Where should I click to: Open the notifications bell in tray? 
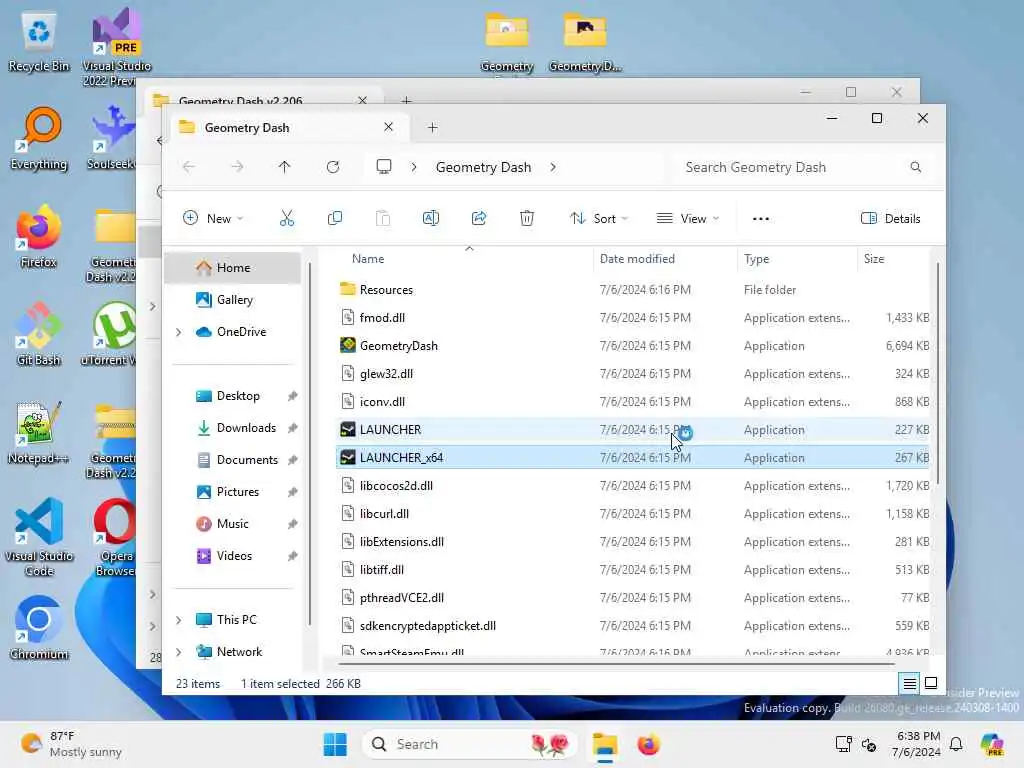(x=956, y=744)
